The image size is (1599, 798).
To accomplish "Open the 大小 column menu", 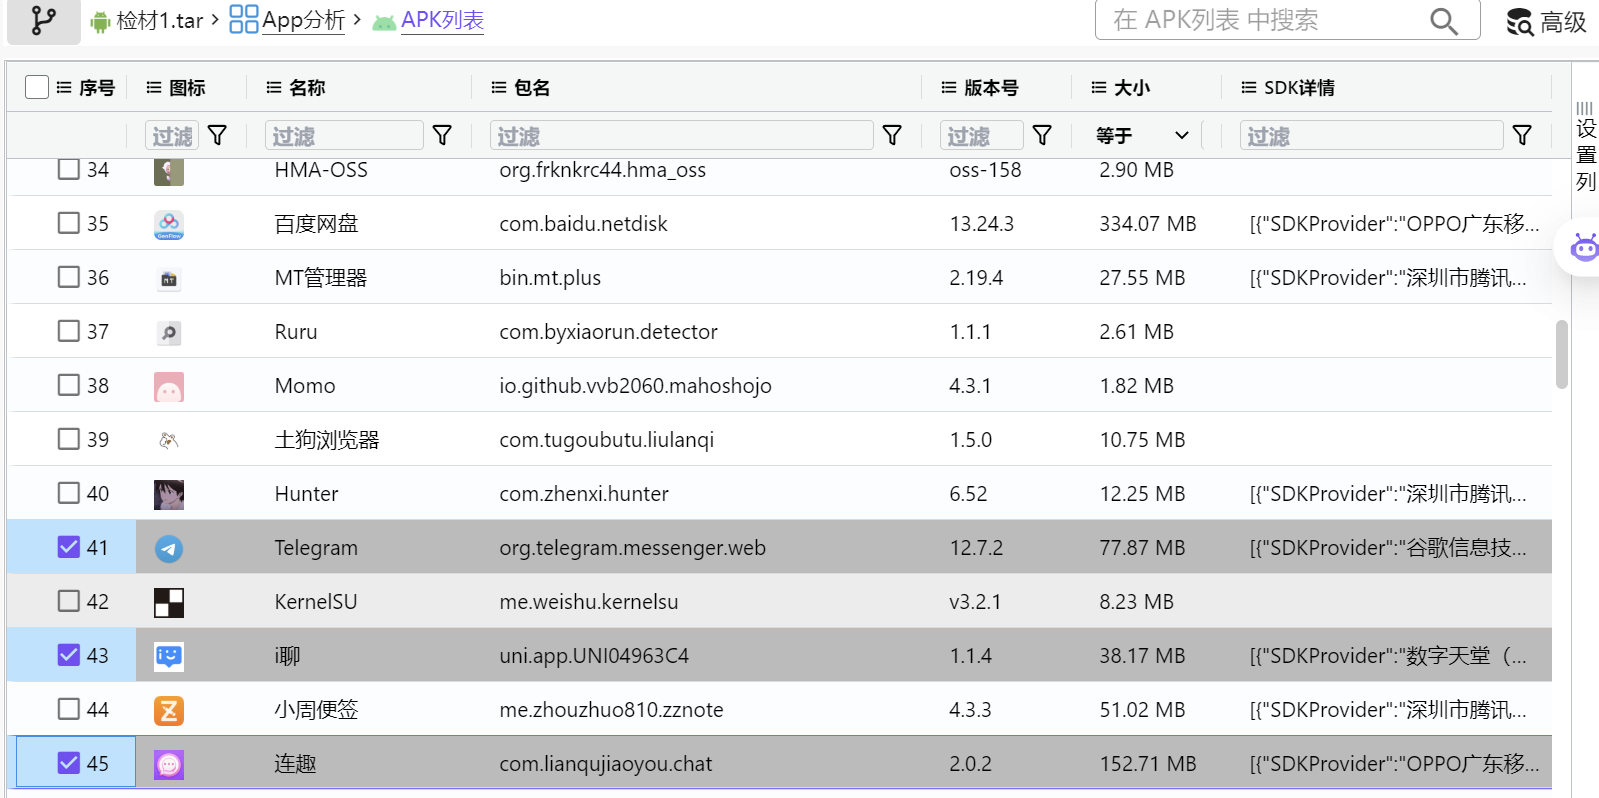I will pos(1099,87).
